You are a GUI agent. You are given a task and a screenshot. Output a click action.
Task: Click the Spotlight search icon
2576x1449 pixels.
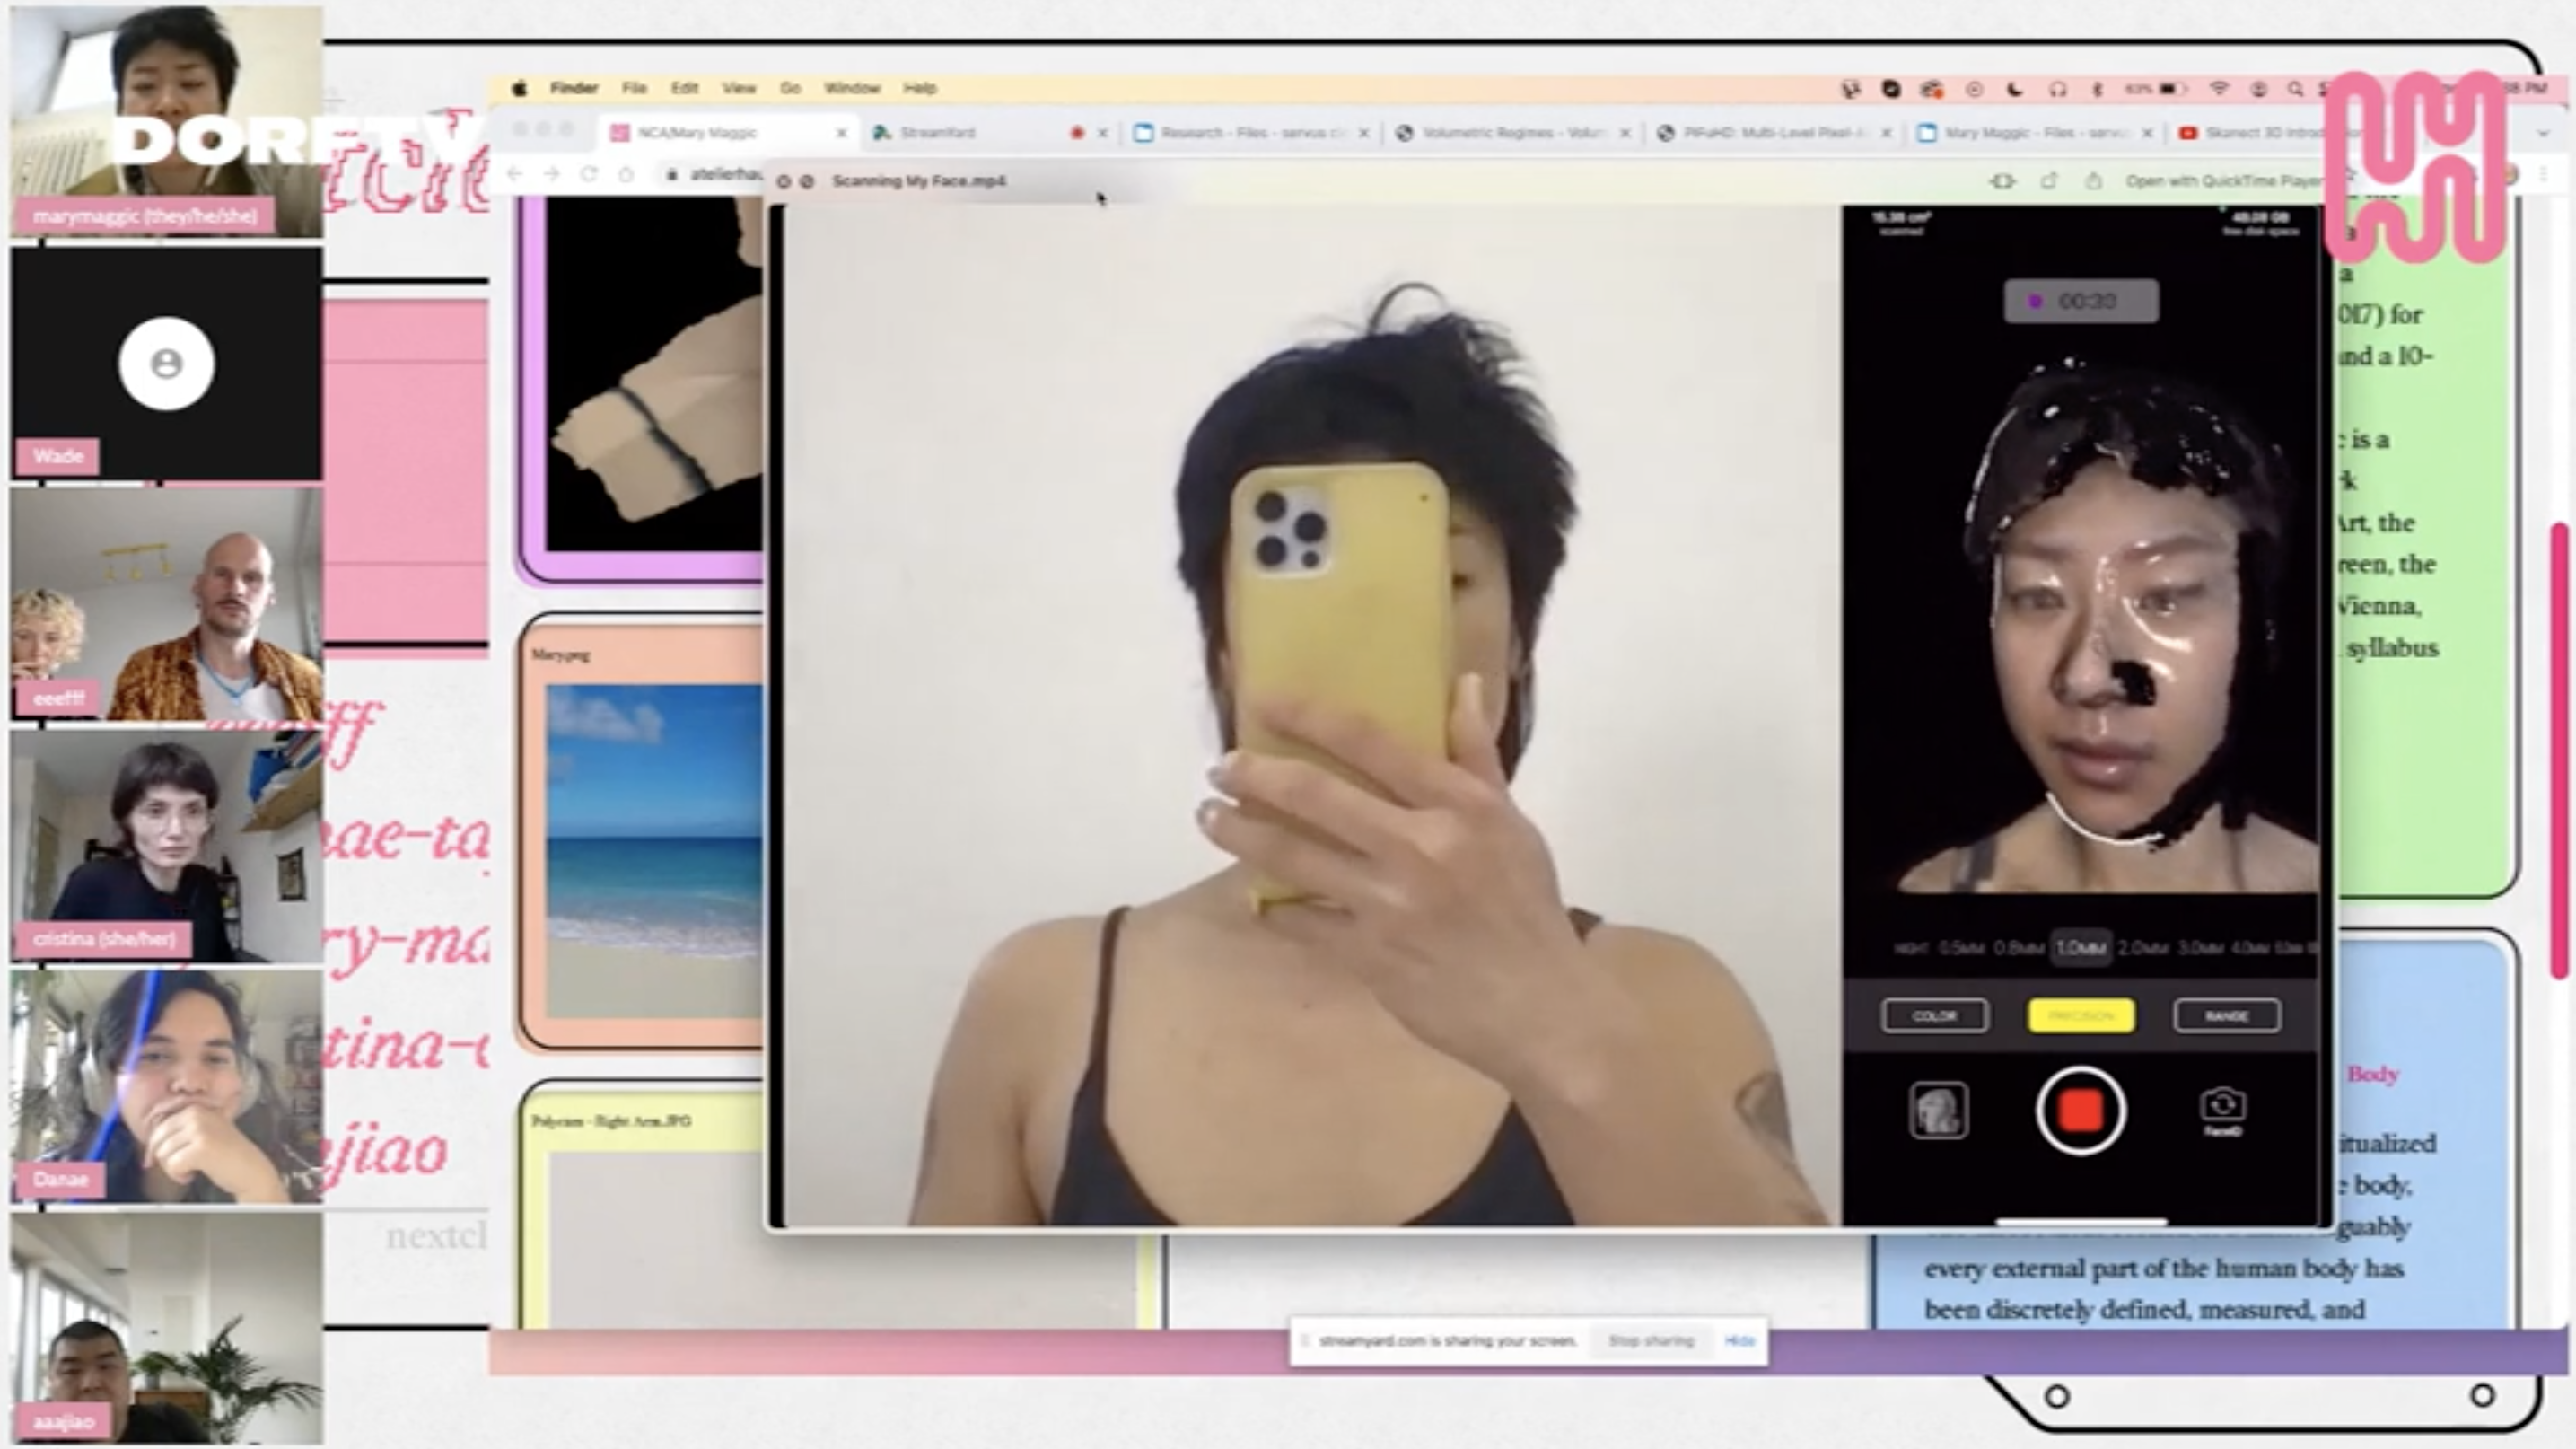tap(2295, 89)
